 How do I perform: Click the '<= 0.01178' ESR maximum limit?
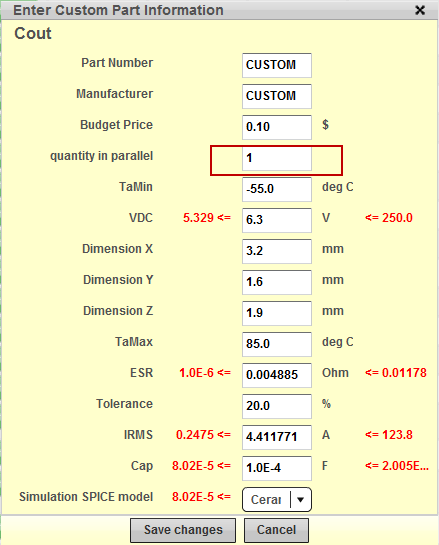click(x=396, y=373)
